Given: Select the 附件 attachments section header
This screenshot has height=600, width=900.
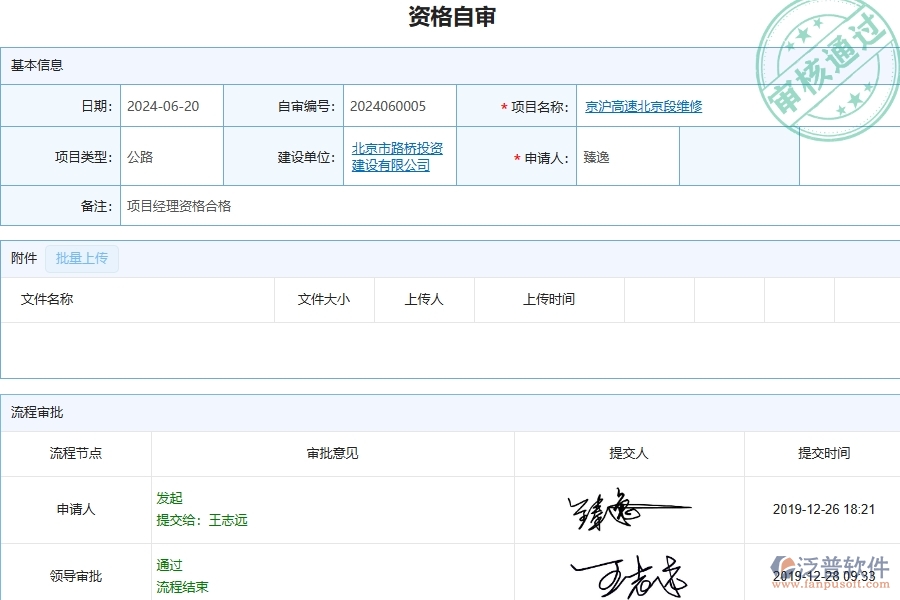Looking at the screenshot, I should (22, 258).
